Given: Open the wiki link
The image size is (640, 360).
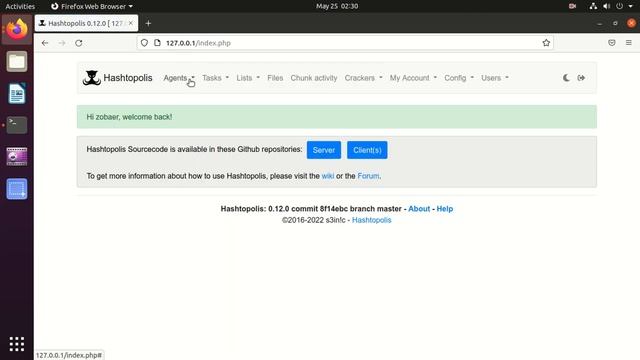Looking at the screenshot, I should click(328, 176).
